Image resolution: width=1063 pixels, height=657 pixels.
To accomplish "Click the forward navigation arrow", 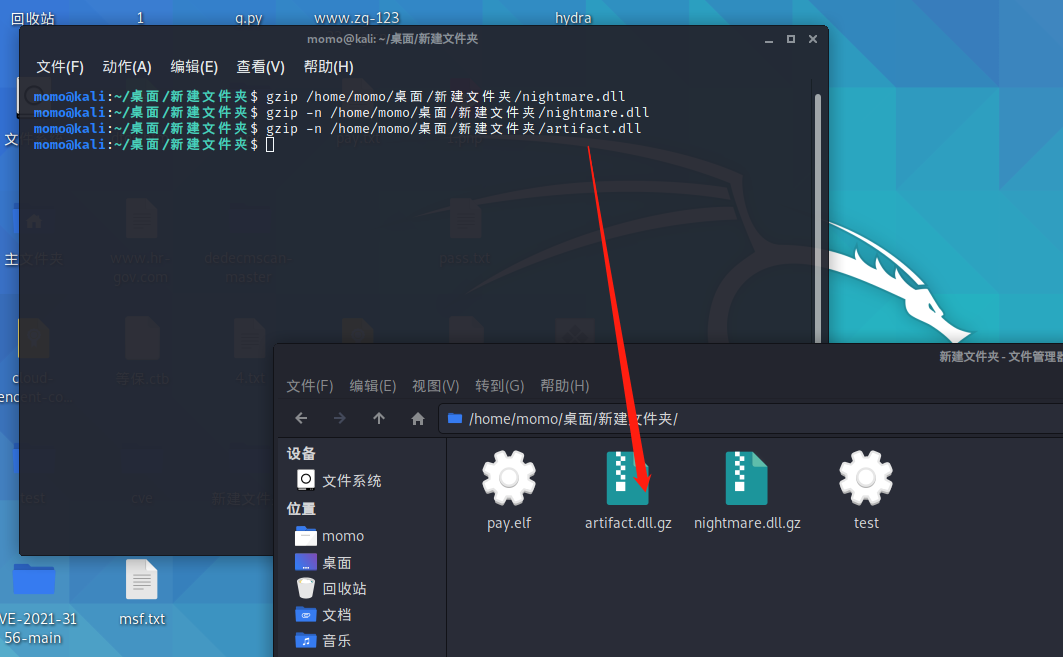I will [x=339, y=418].
